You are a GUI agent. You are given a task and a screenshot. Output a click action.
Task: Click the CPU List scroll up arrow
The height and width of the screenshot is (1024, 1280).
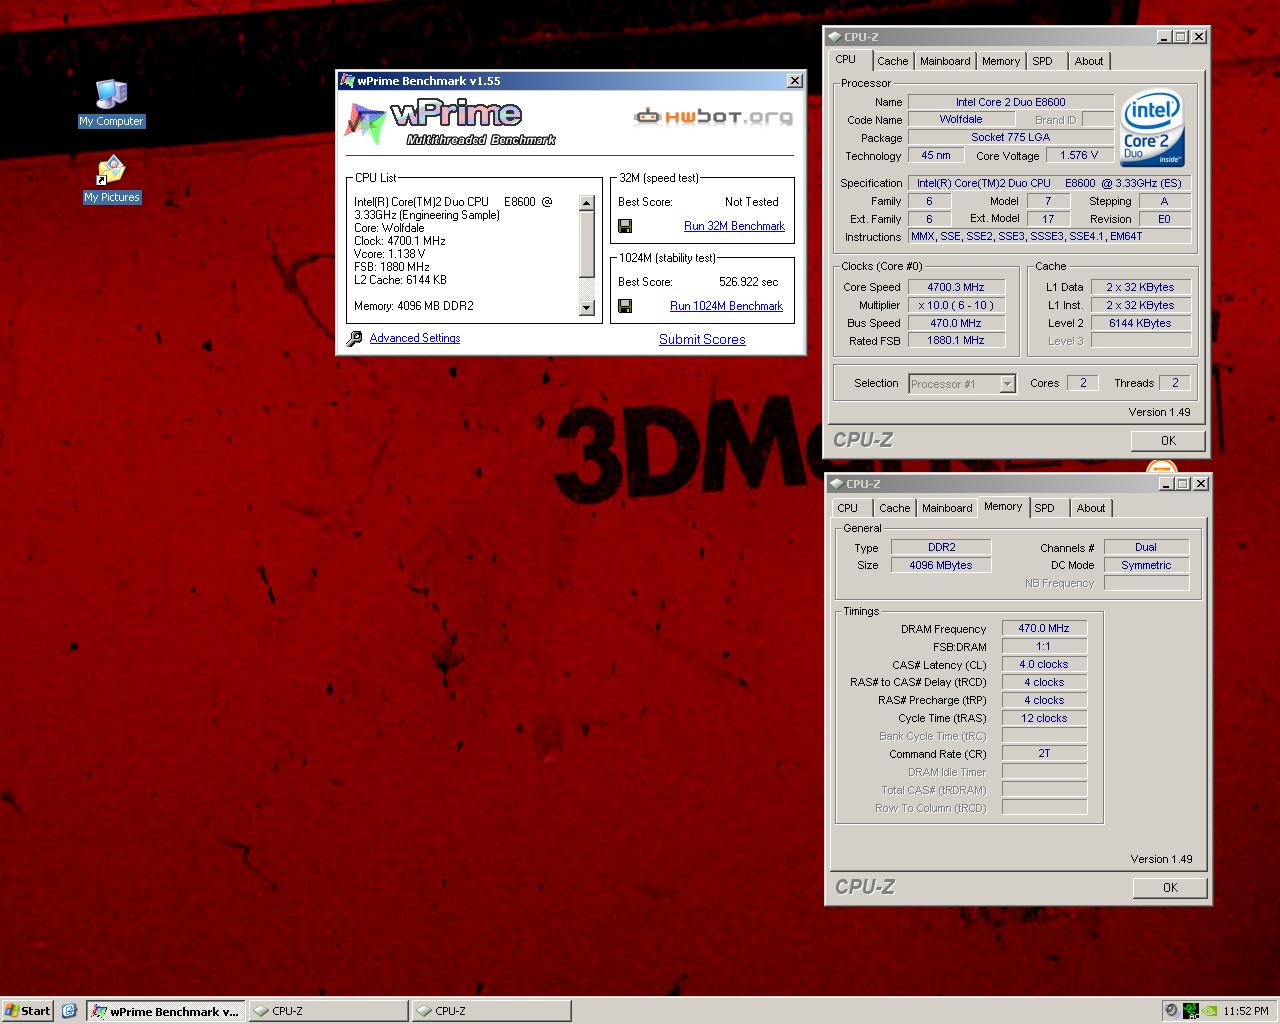tap(587, 203)
